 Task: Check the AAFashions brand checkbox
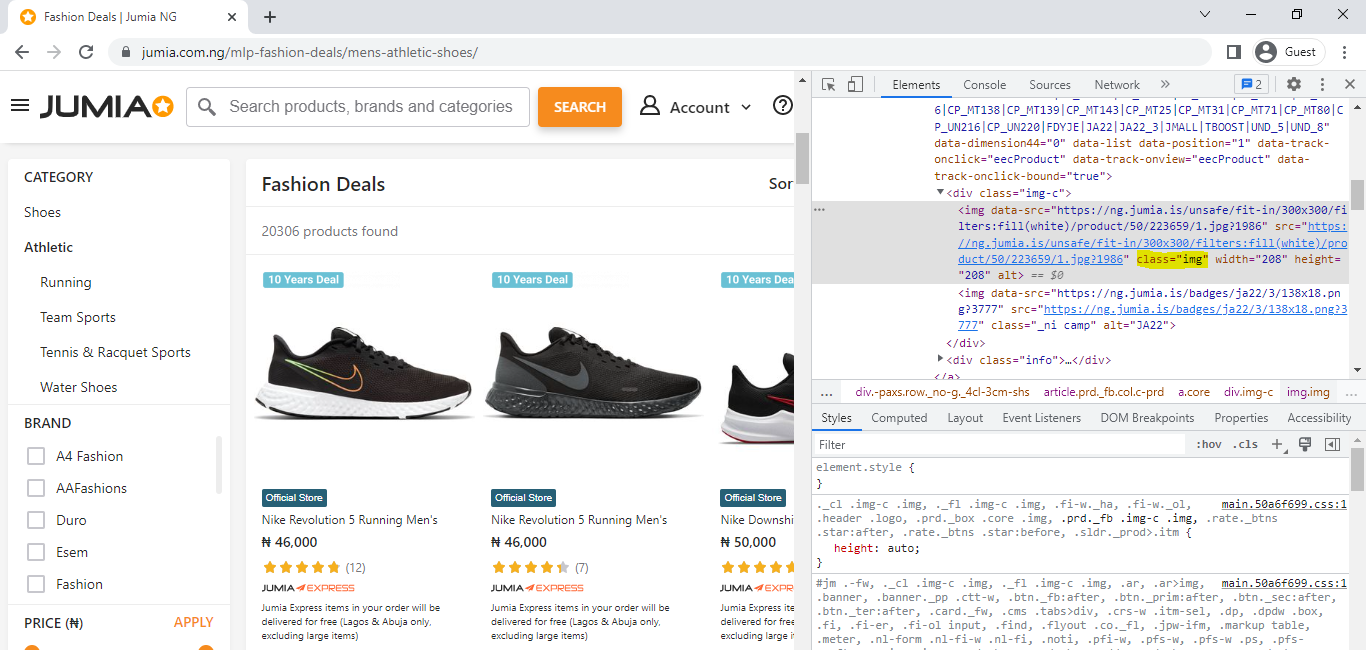tap(36, 488)
